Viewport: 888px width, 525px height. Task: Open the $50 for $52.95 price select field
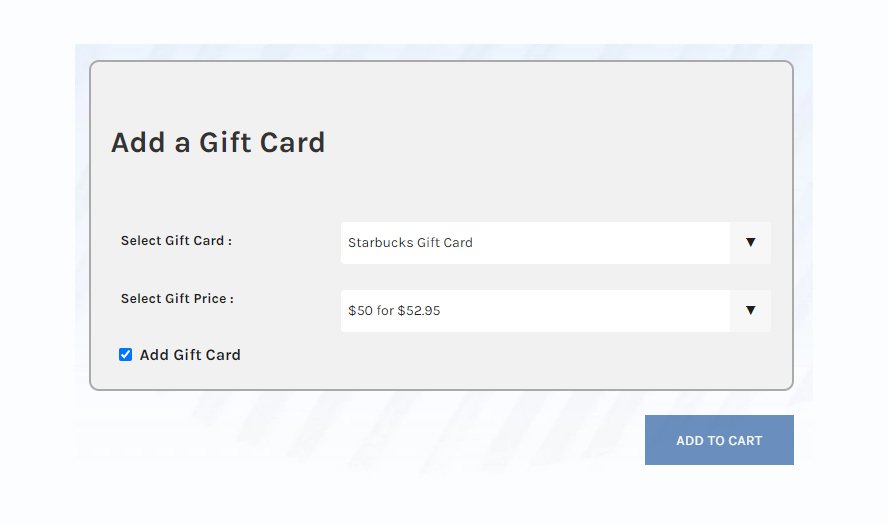point(535,310)
